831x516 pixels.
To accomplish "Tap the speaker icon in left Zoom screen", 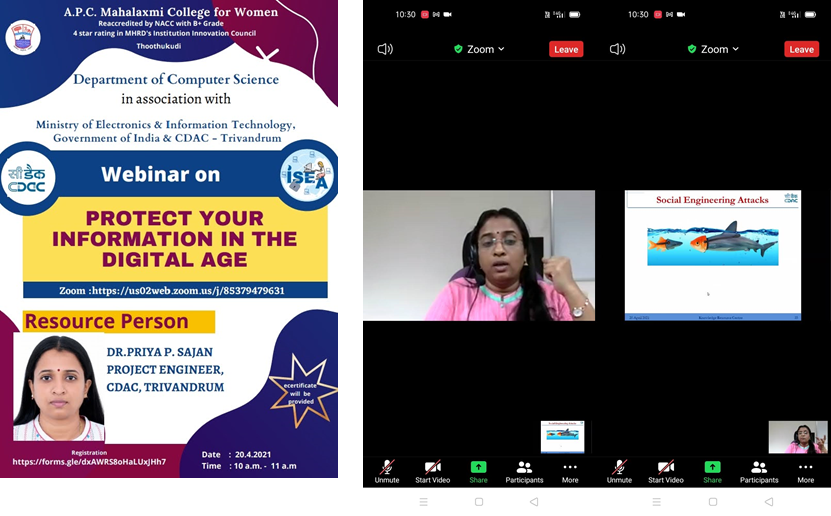I will pyautogui.click(x=385, y=49).
